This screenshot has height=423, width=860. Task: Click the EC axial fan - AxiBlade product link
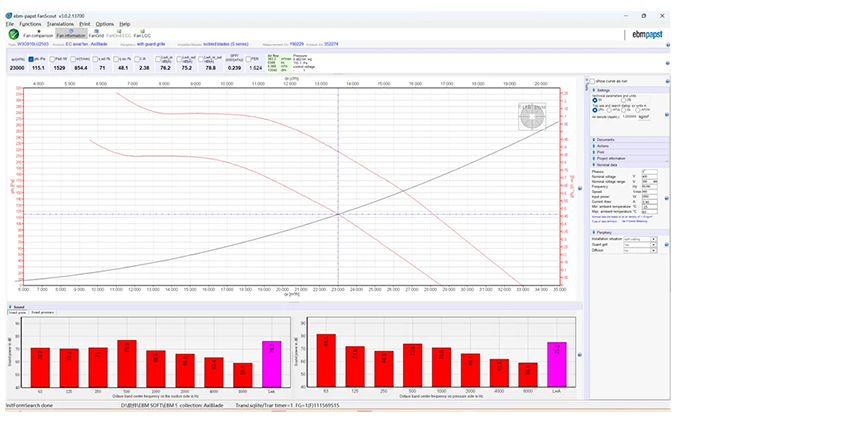[x=87, y=44]
